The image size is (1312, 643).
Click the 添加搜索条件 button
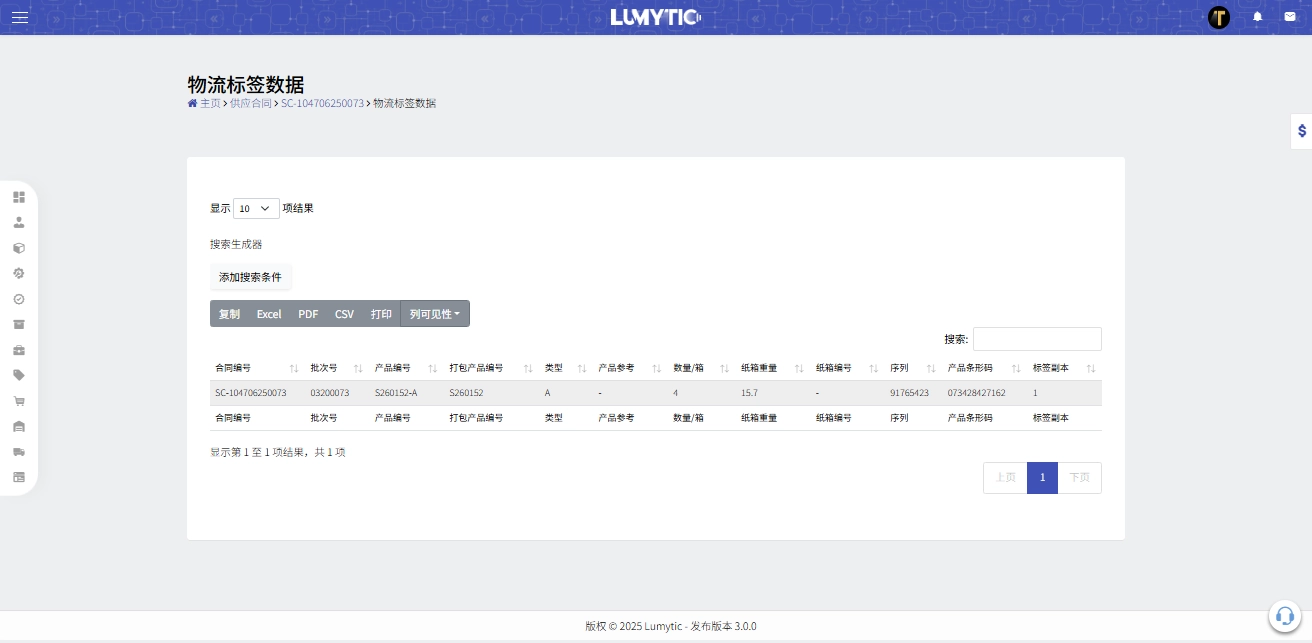pyautogui.click(x=250, y=277)
